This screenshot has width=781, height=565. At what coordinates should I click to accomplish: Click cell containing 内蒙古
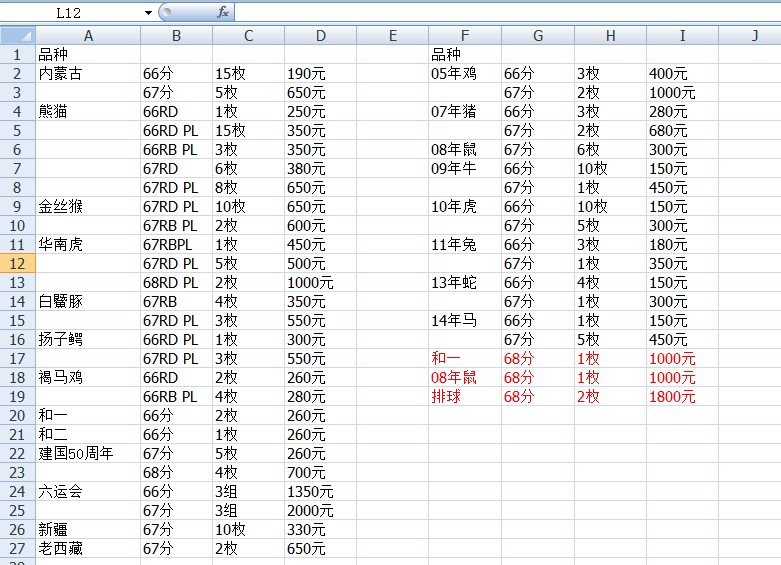60,73
